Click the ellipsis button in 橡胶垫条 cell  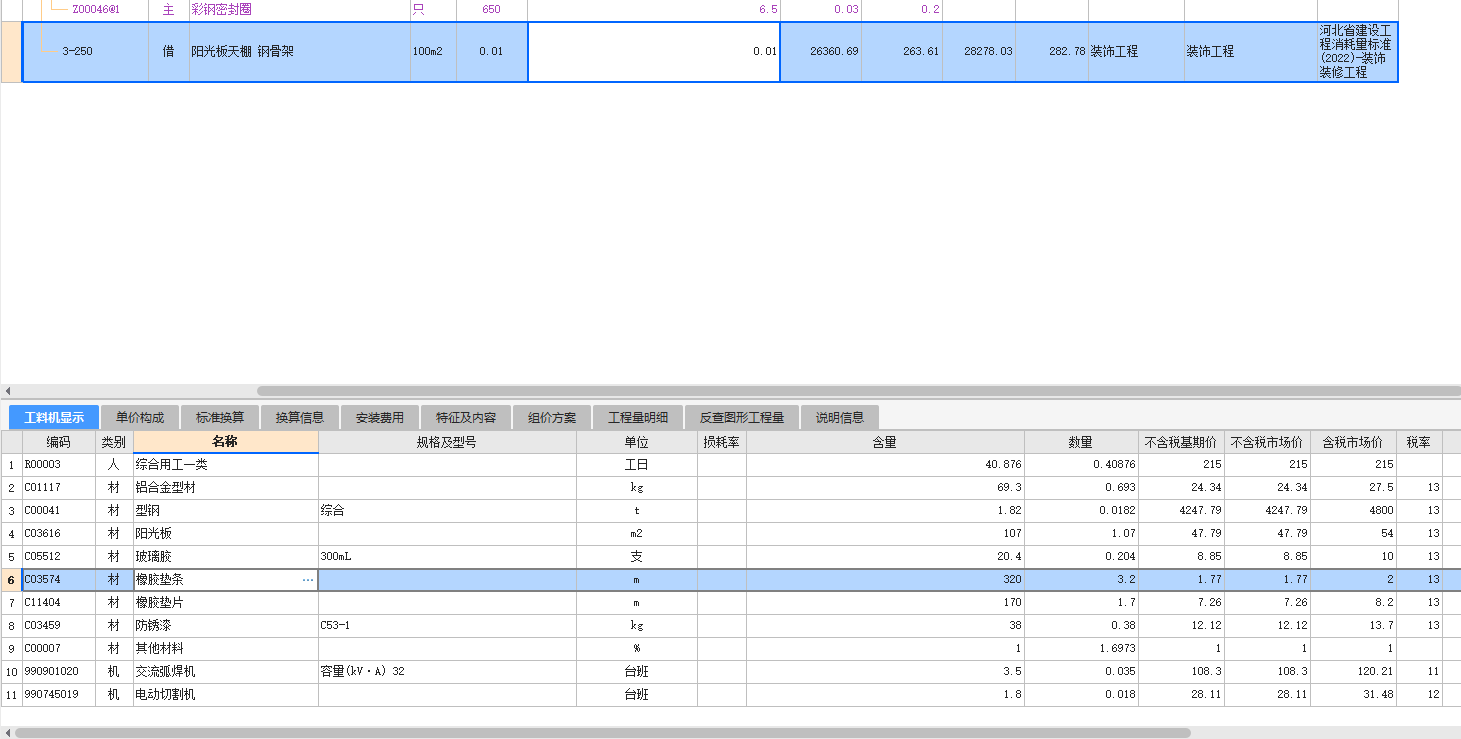[x=308, y=580]
